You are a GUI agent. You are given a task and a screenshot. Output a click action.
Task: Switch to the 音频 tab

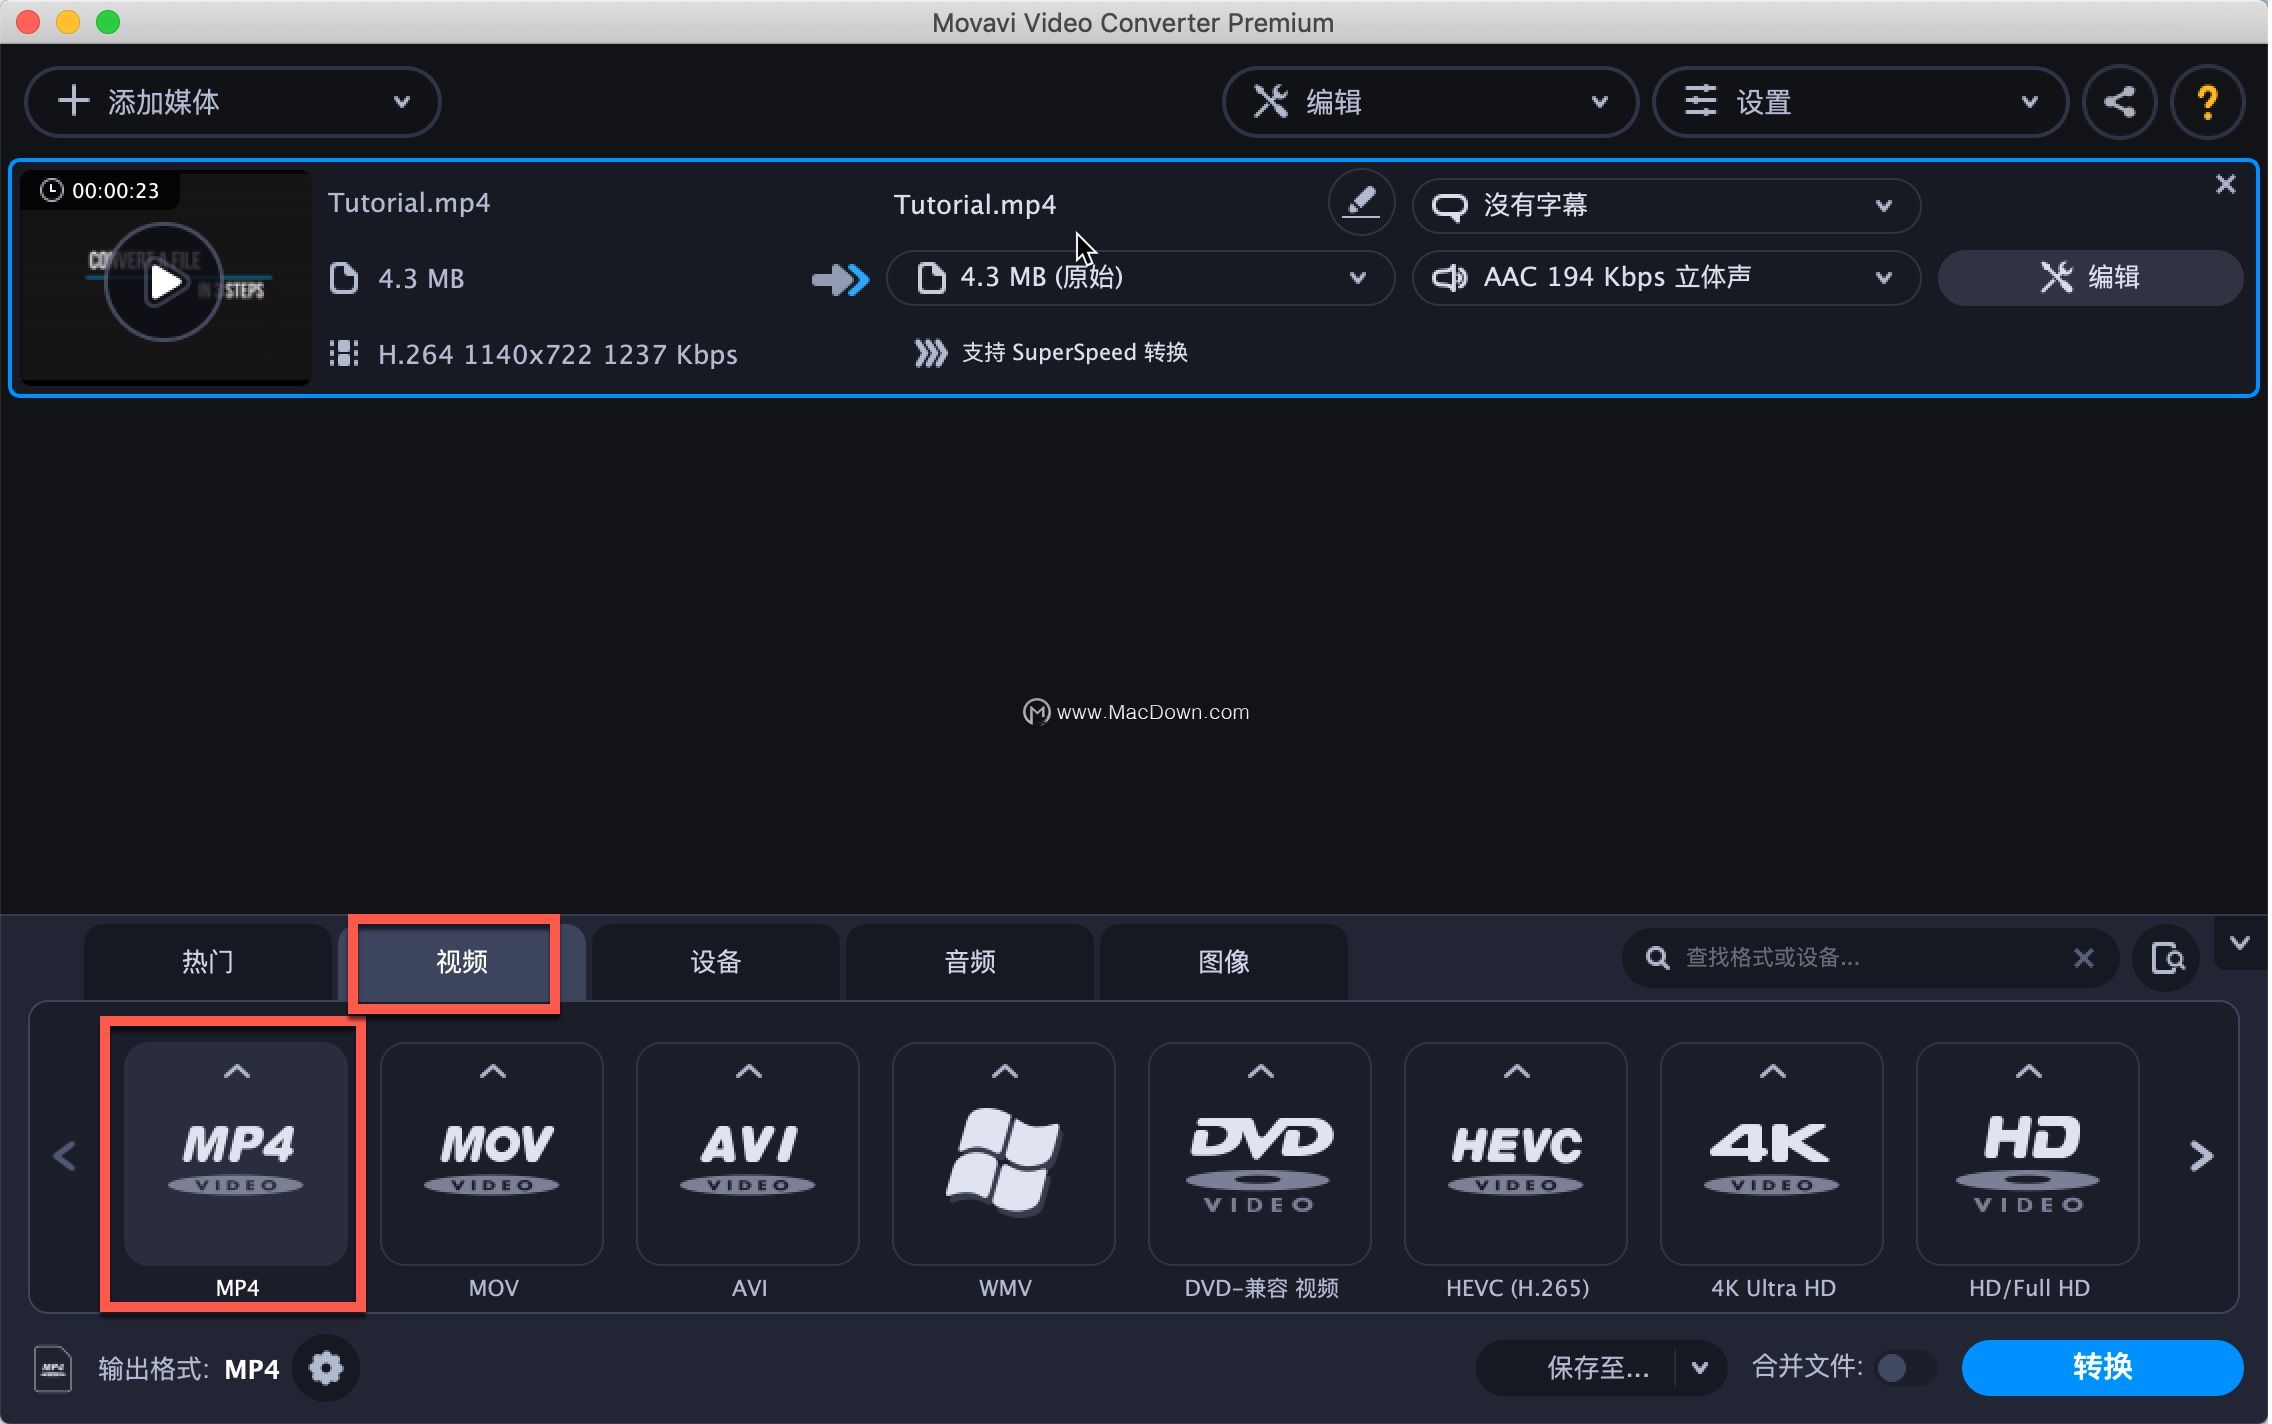click(x=970, y=962)
